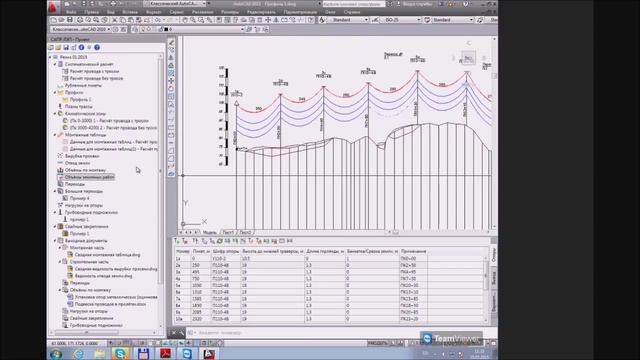Switch to the 'Лист2' layout tab

[x=245, y=232]
